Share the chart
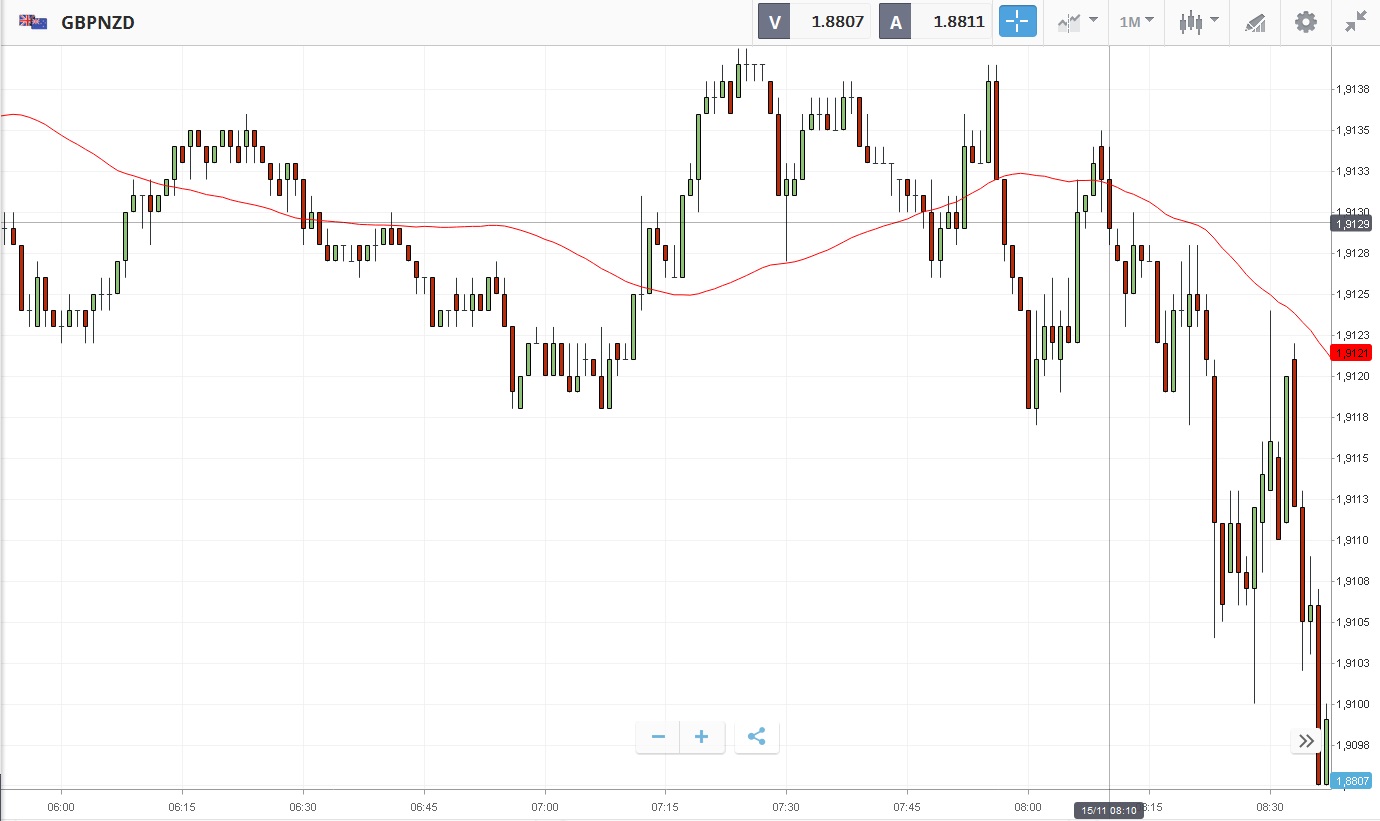This screenshot has height=821, width=1380. 757,737
